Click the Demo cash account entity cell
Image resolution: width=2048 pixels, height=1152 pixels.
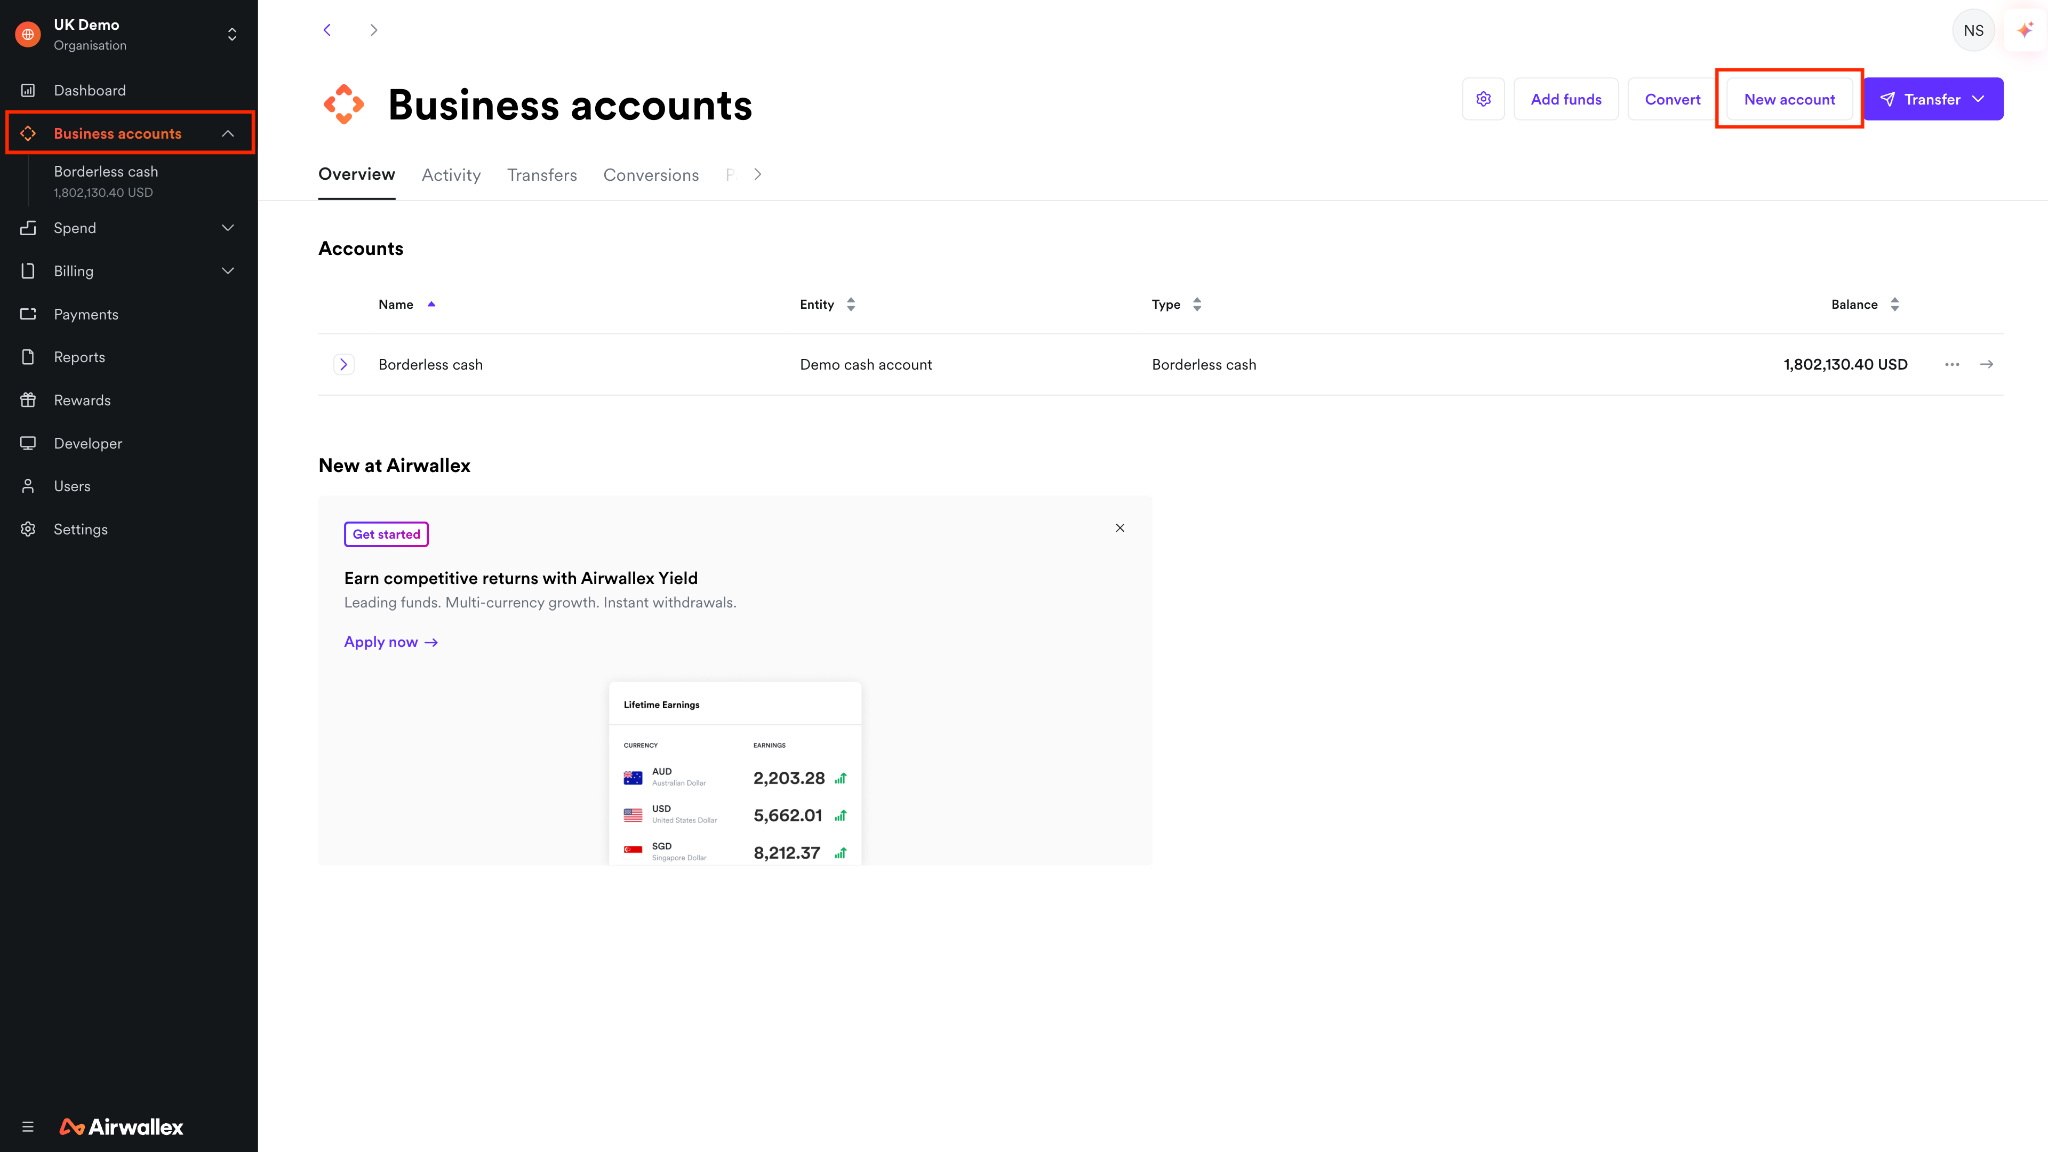[866, 365]
